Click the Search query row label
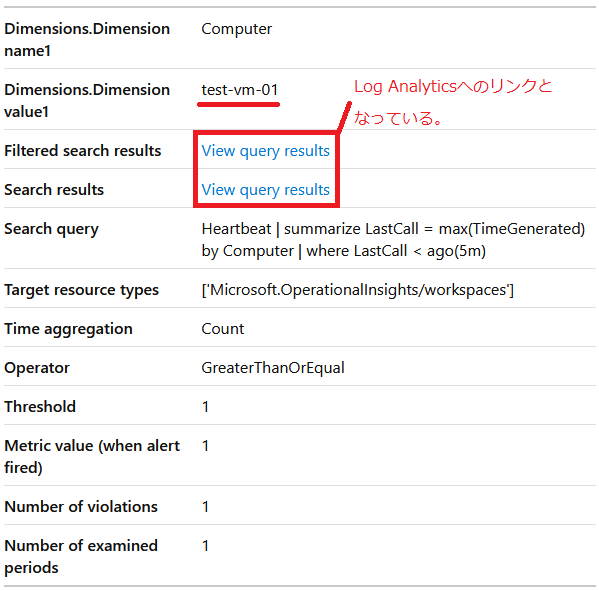Viewport: 599px width, 591px height. click(52, 229)
